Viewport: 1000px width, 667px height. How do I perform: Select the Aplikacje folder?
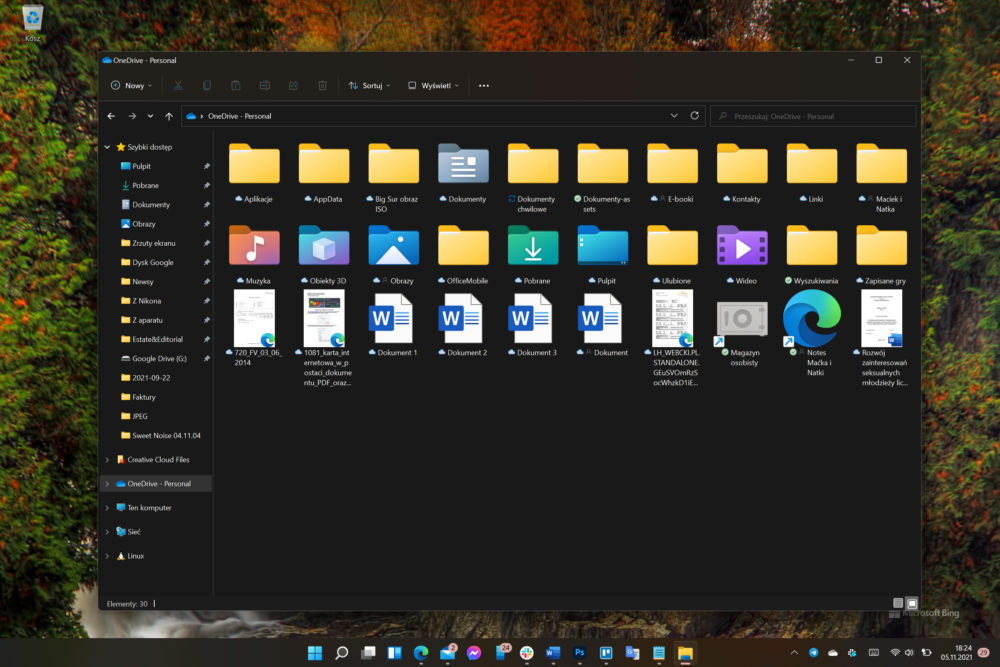tap(254, 164)
